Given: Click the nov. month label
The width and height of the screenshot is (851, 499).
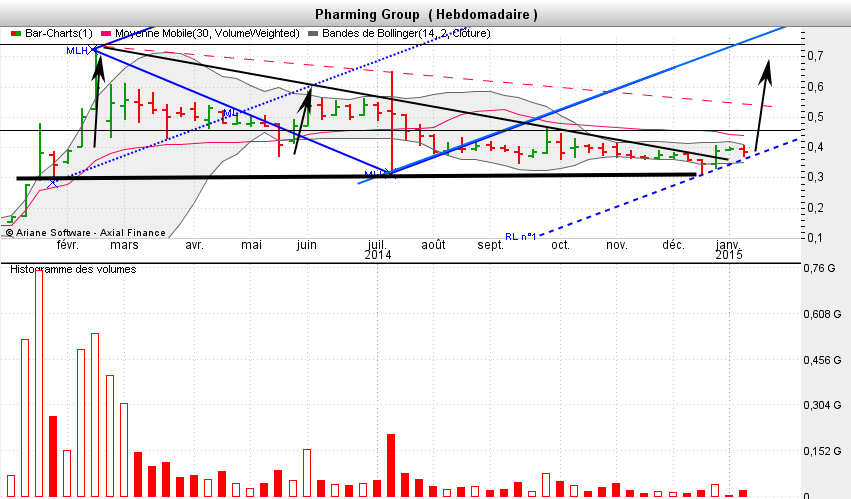Looking at the screenshot, I should pos(617,245).
